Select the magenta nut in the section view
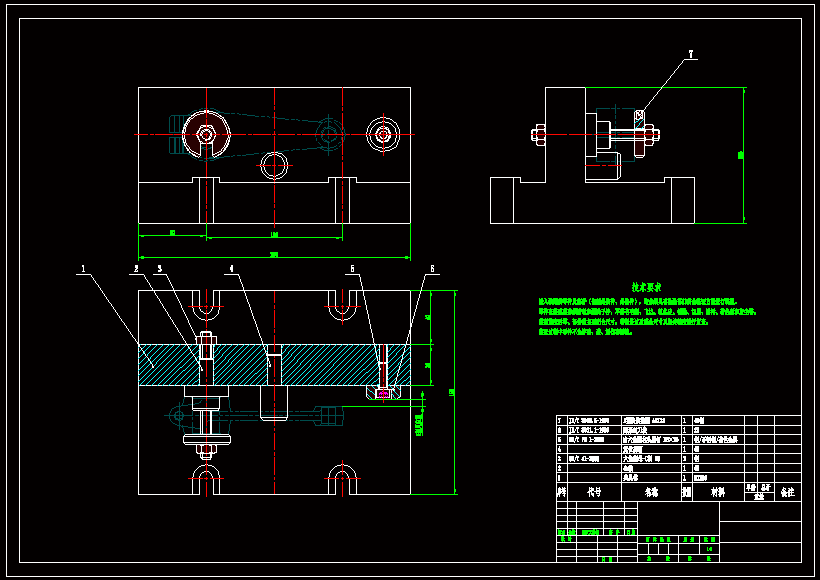The width and height of the screenshot is (820, 580). (382, 394)
